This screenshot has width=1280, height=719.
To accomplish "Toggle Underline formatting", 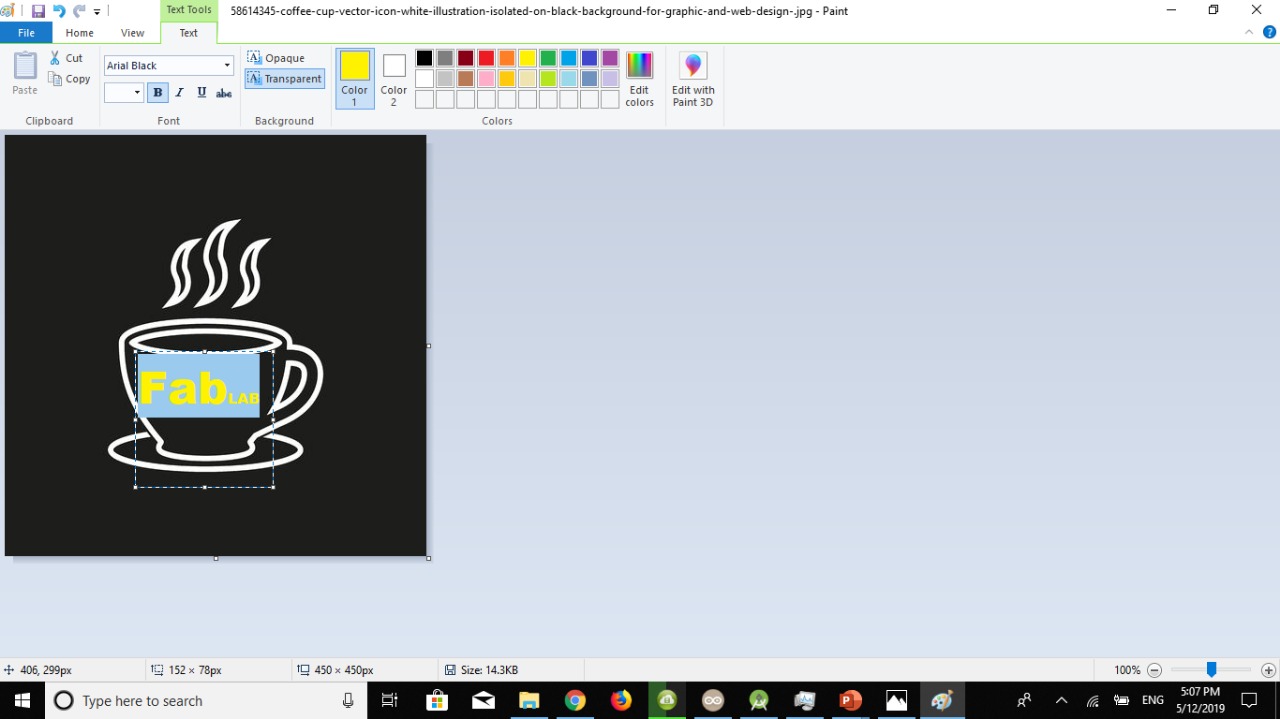I will pos(202,93).
